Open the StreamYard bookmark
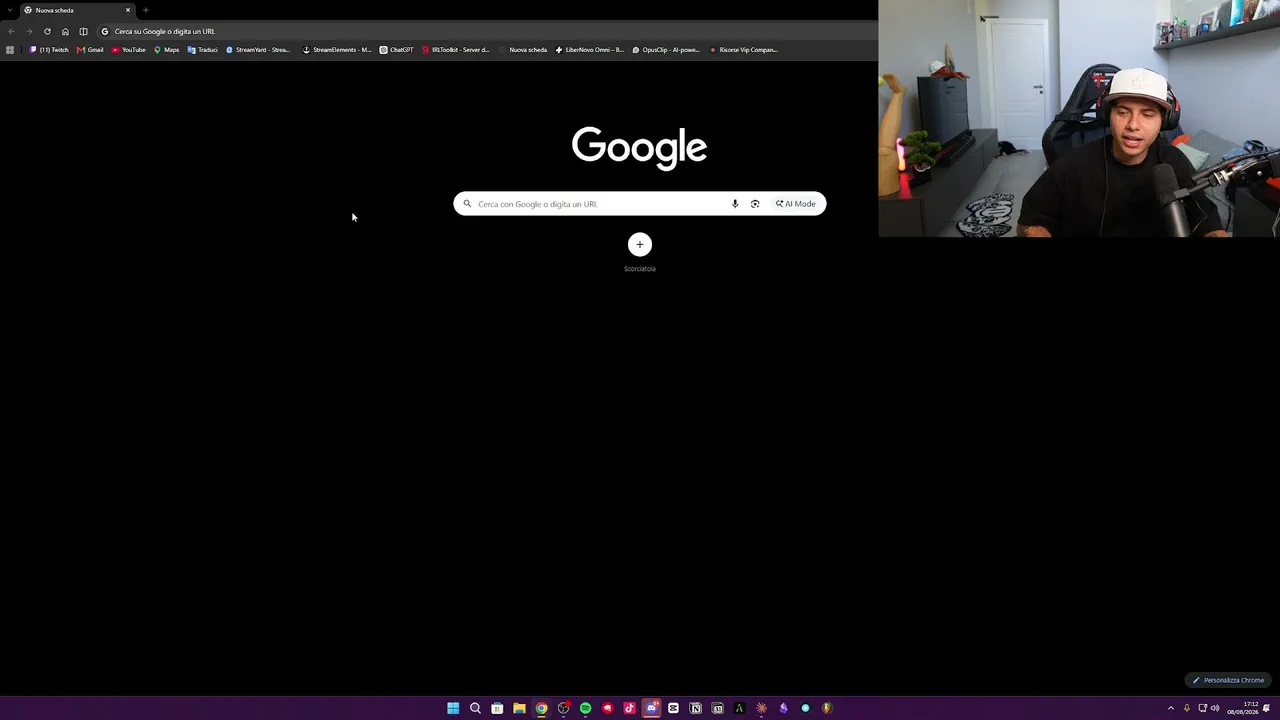 [x=258, y=50]
